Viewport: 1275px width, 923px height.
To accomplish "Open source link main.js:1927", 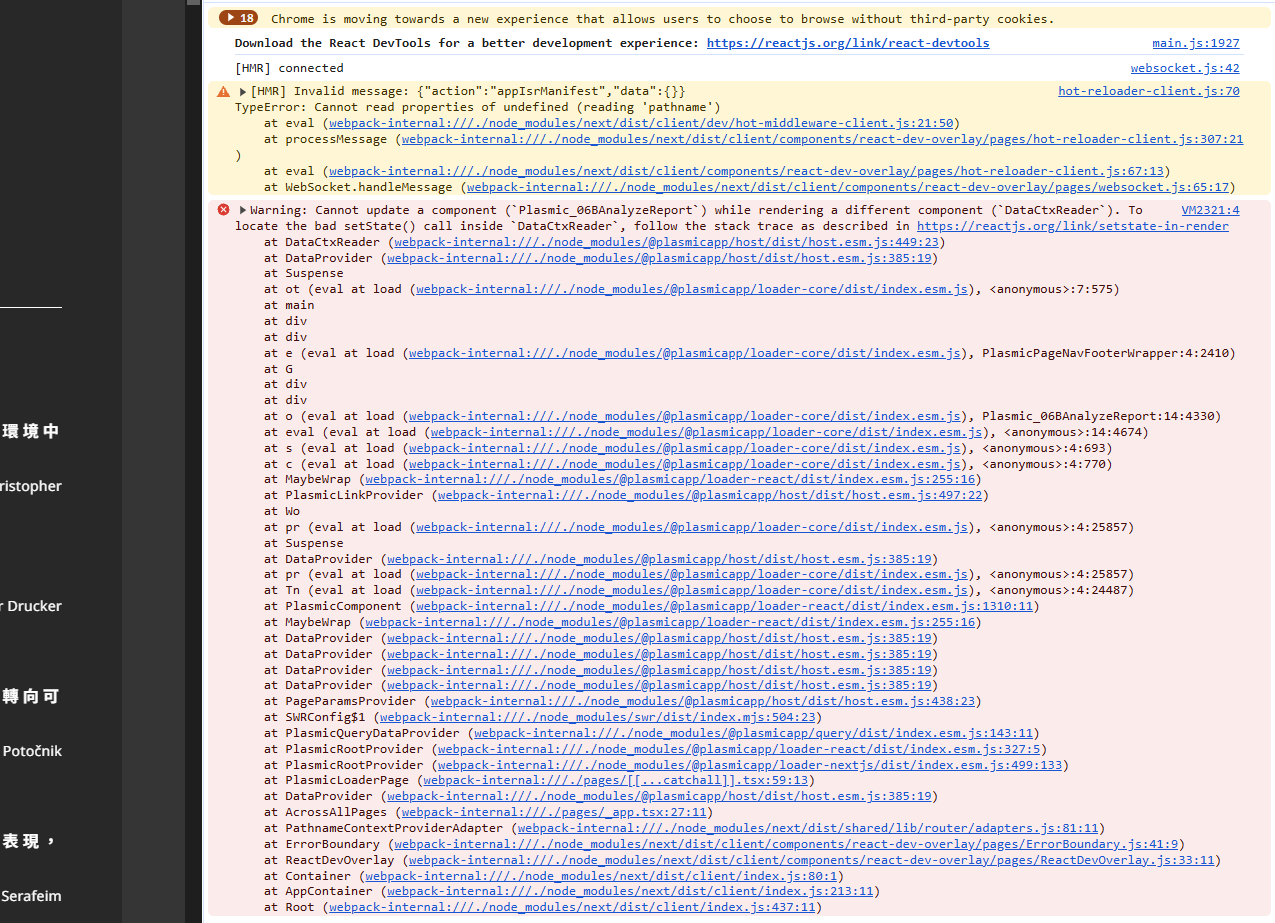I will click(1195, 43).
